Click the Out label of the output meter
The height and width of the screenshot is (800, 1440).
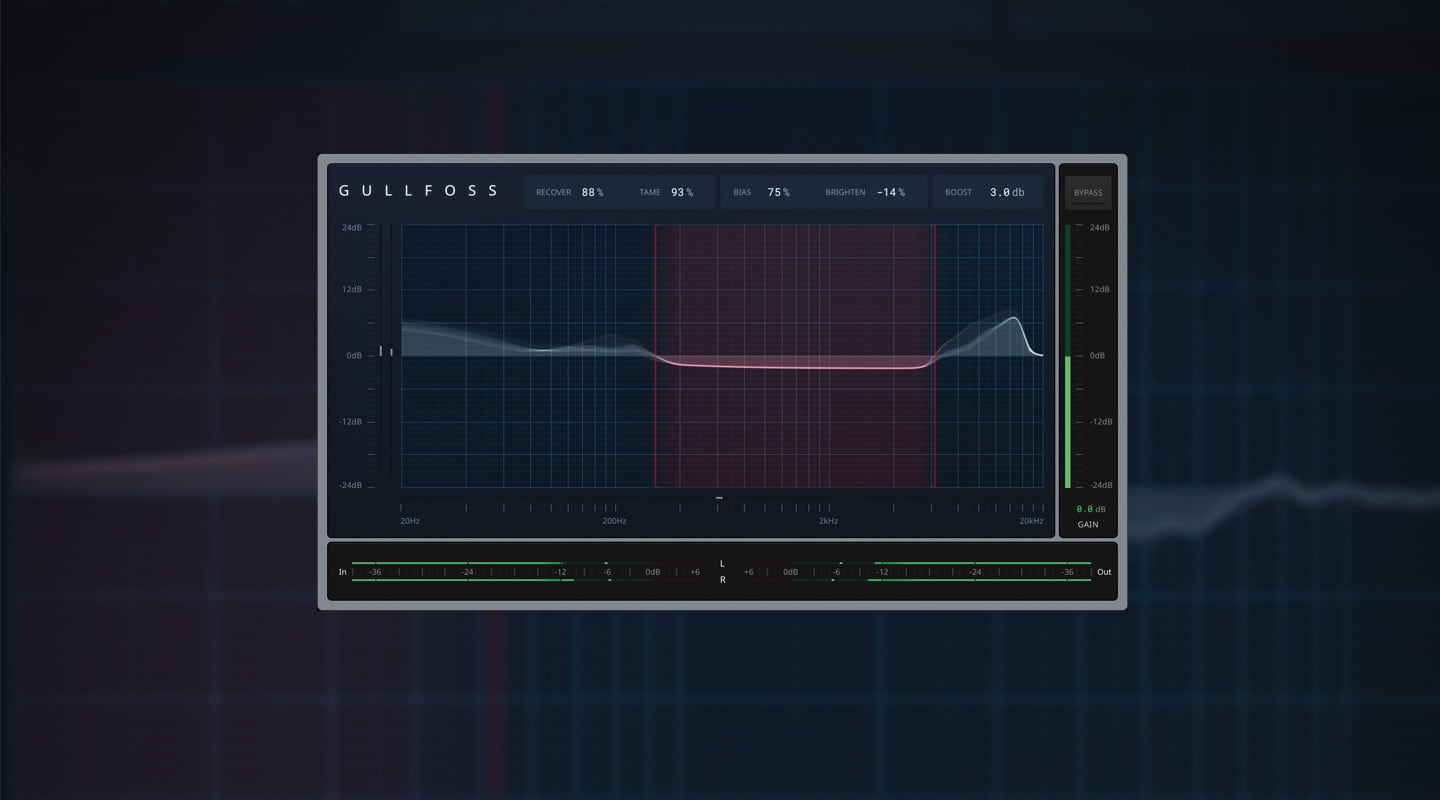pyautogui.click(x=1104, y=572)
